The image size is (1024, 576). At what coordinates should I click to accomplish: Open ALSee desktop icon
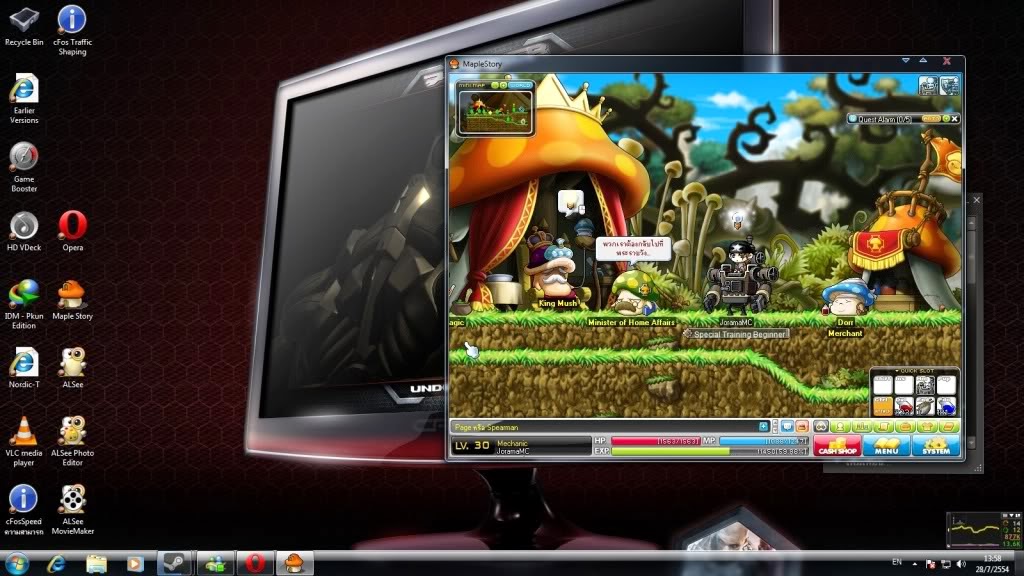[x=72, y=368]
